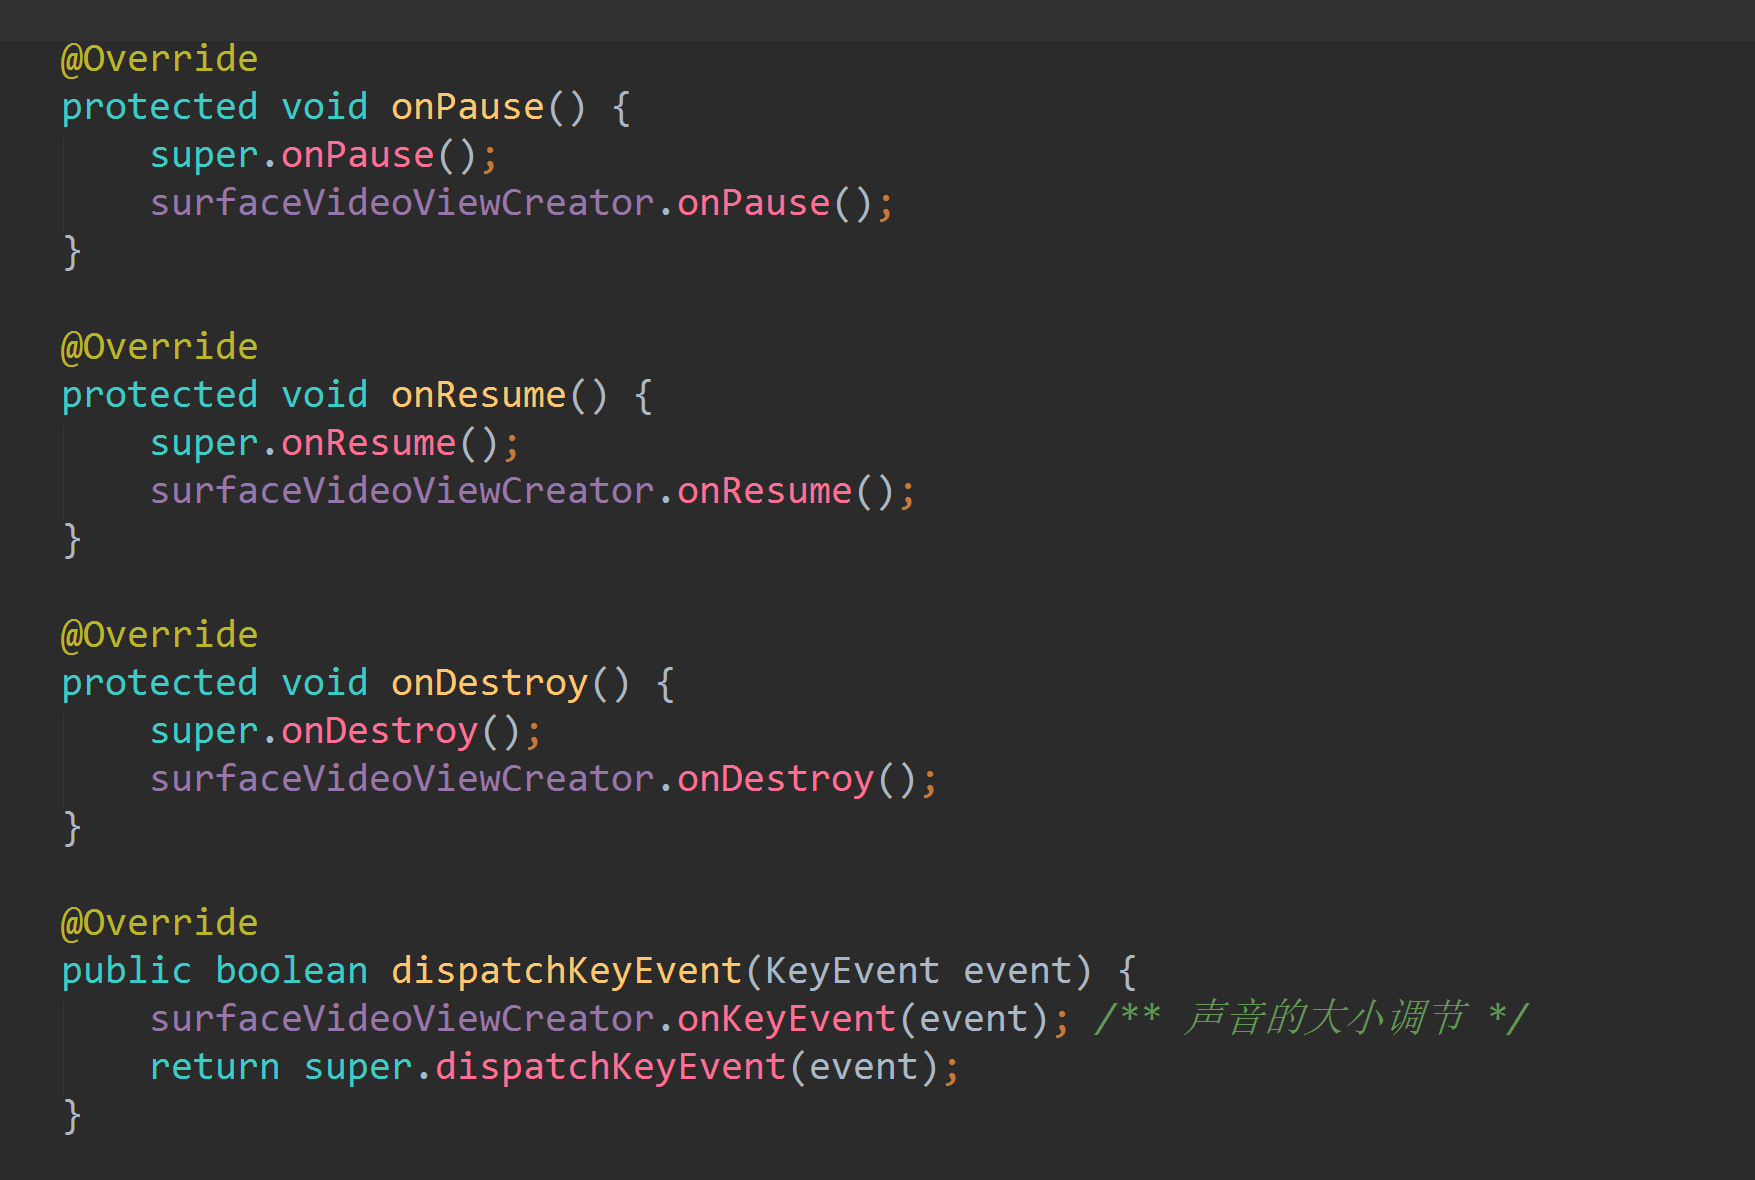
Task: Click the @Override annotation above dispatchKeyEvent
Action: click(x=159, y=923)
